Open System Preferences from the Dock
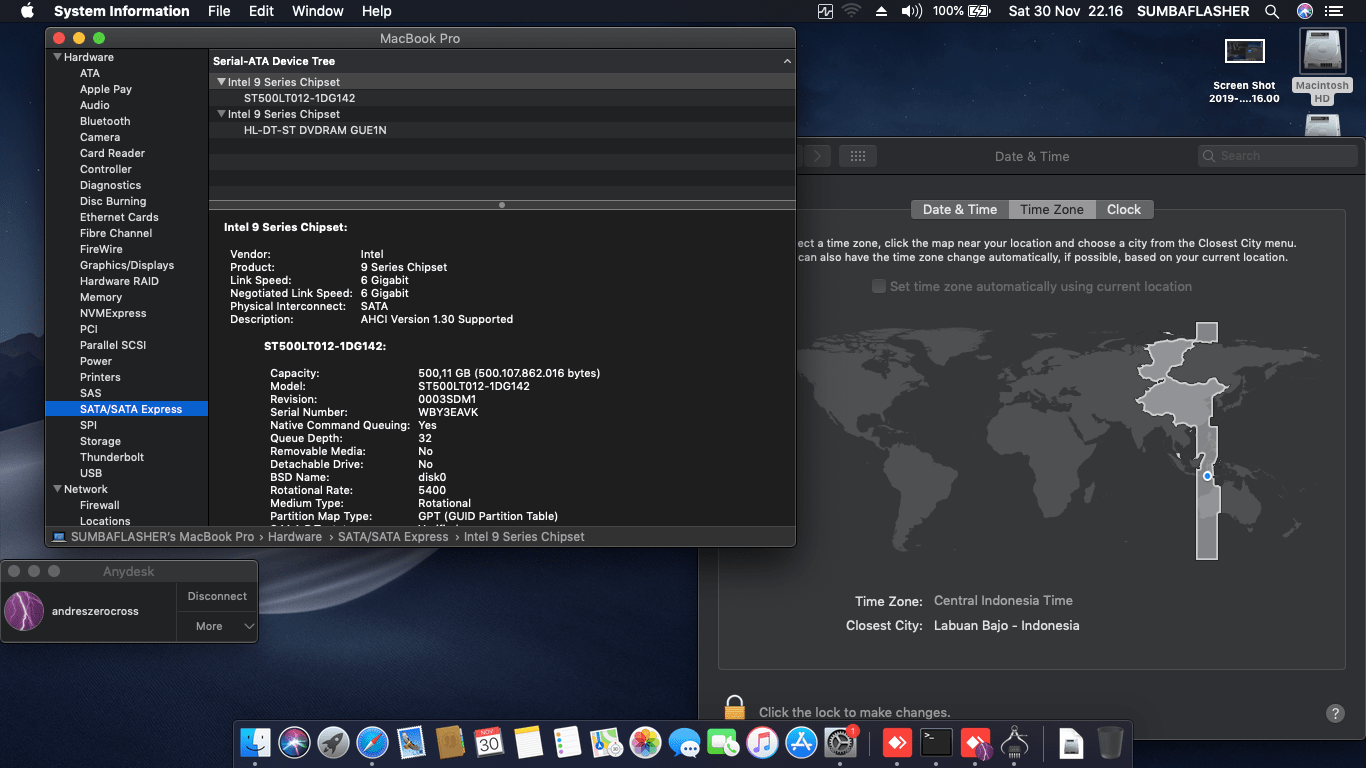The image size is (1366, 768). [x=841, y=743]
